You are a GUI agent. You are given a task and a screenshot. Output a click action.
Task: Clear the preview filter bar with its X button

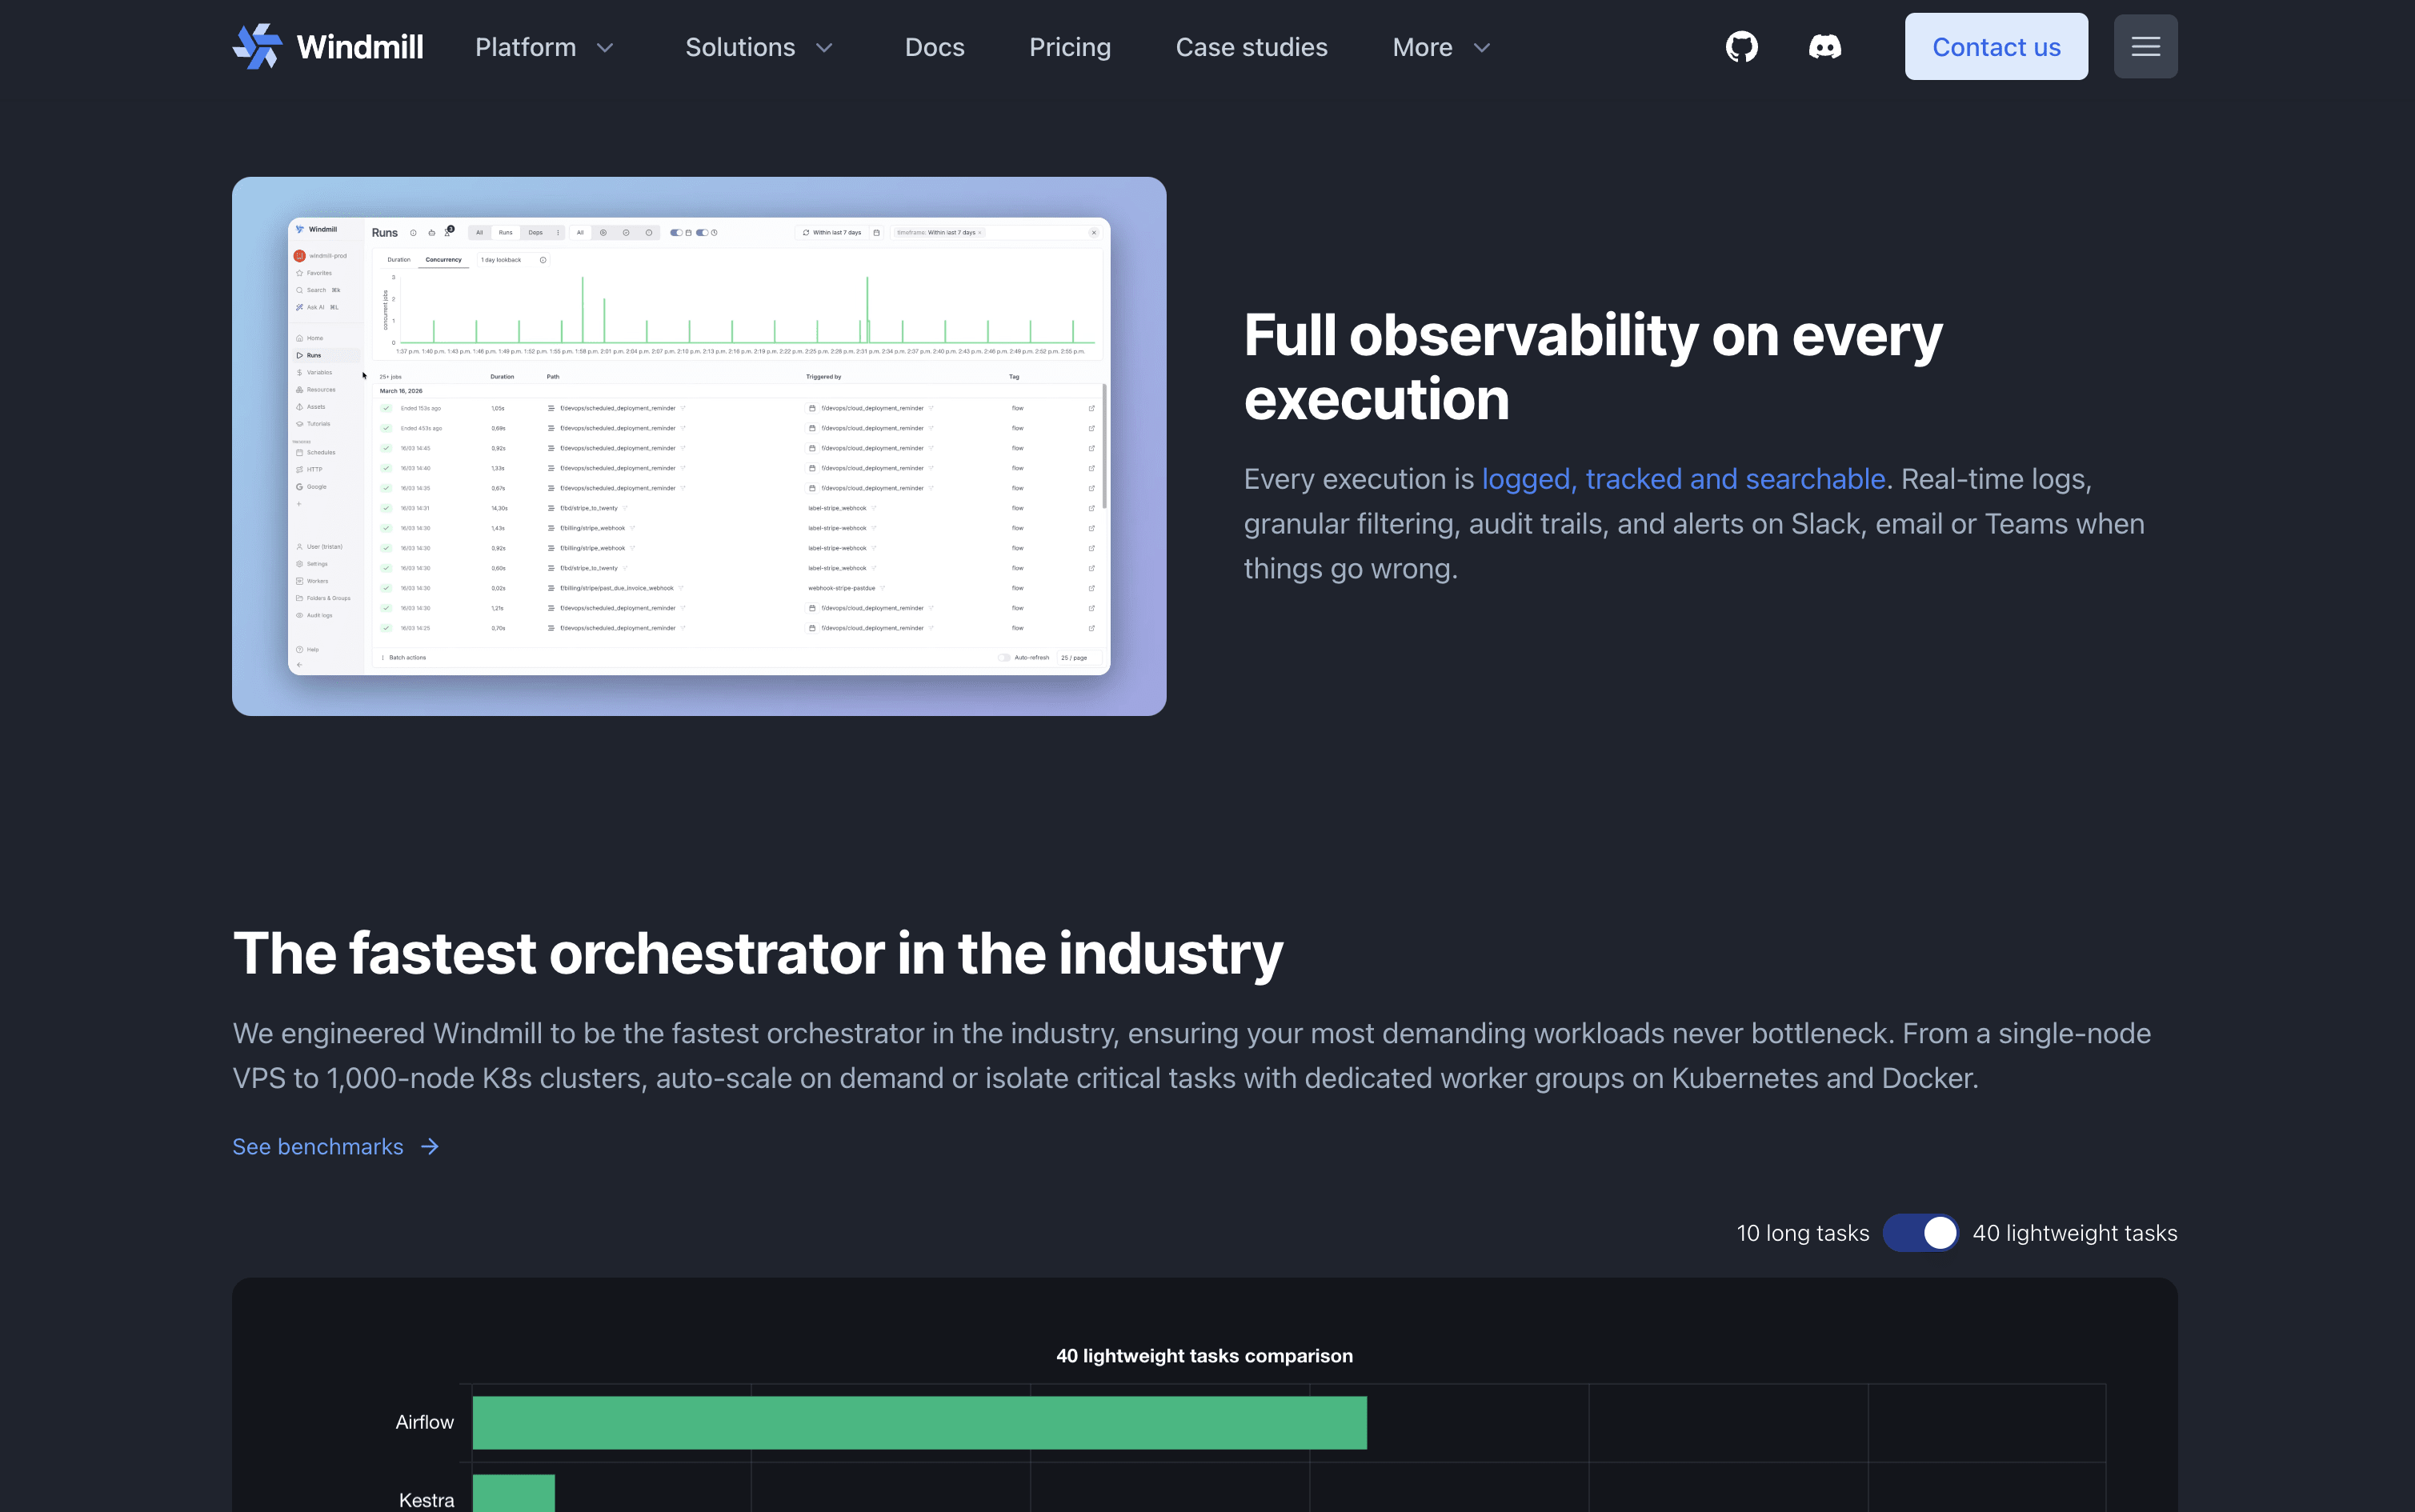coord(1093,233)
